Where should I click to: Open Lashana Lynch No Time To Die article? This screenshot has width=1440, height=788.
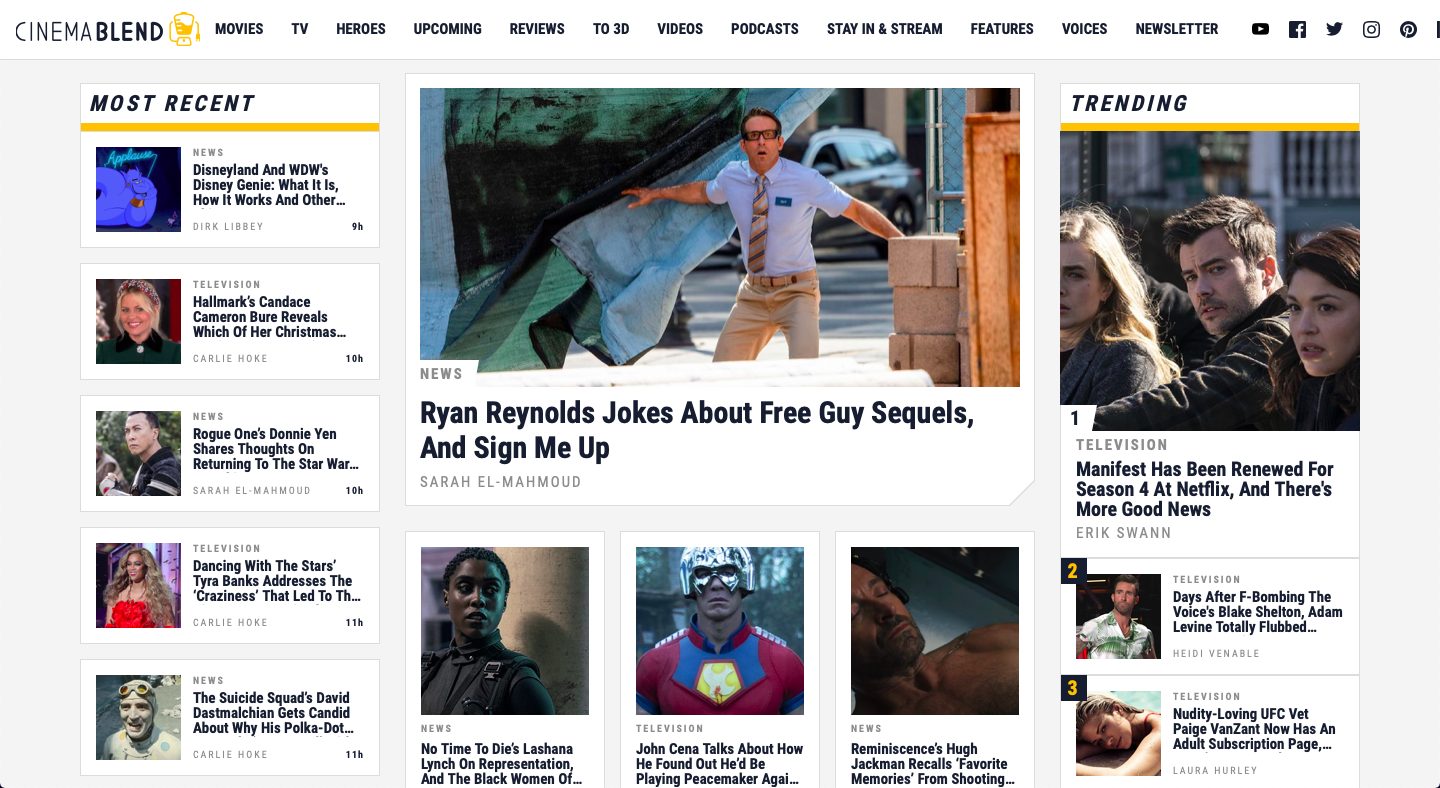501,764
